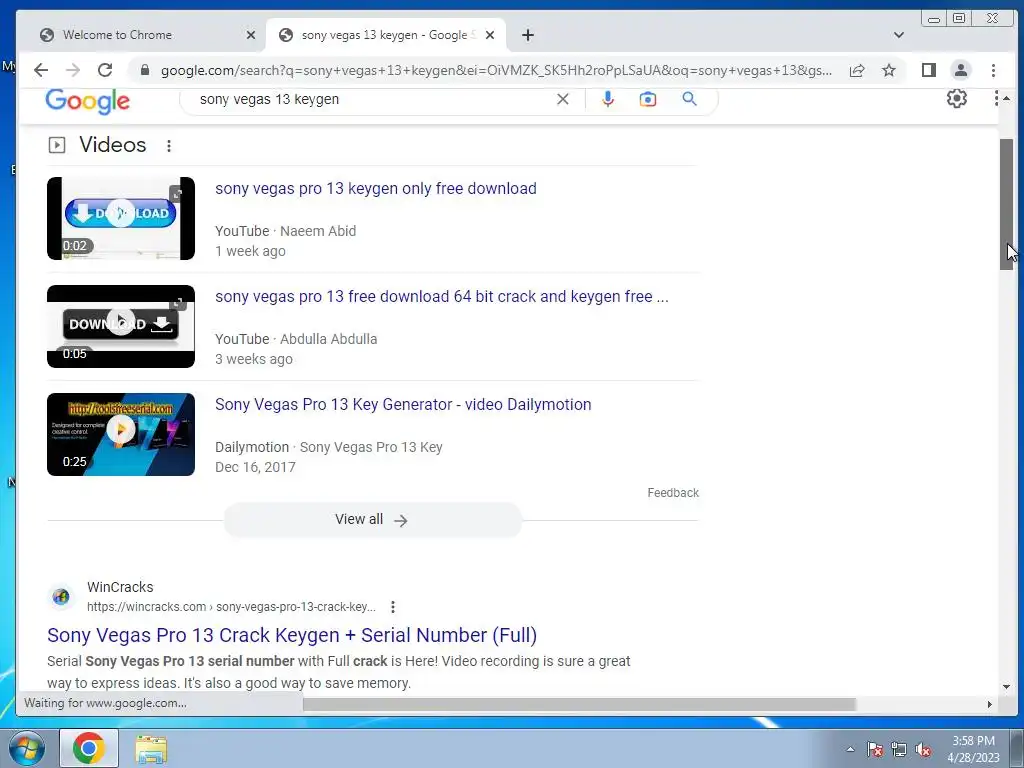Click View all videos button
The image size is (1024, 768).
pyautogui.click(x=372, y=520)
